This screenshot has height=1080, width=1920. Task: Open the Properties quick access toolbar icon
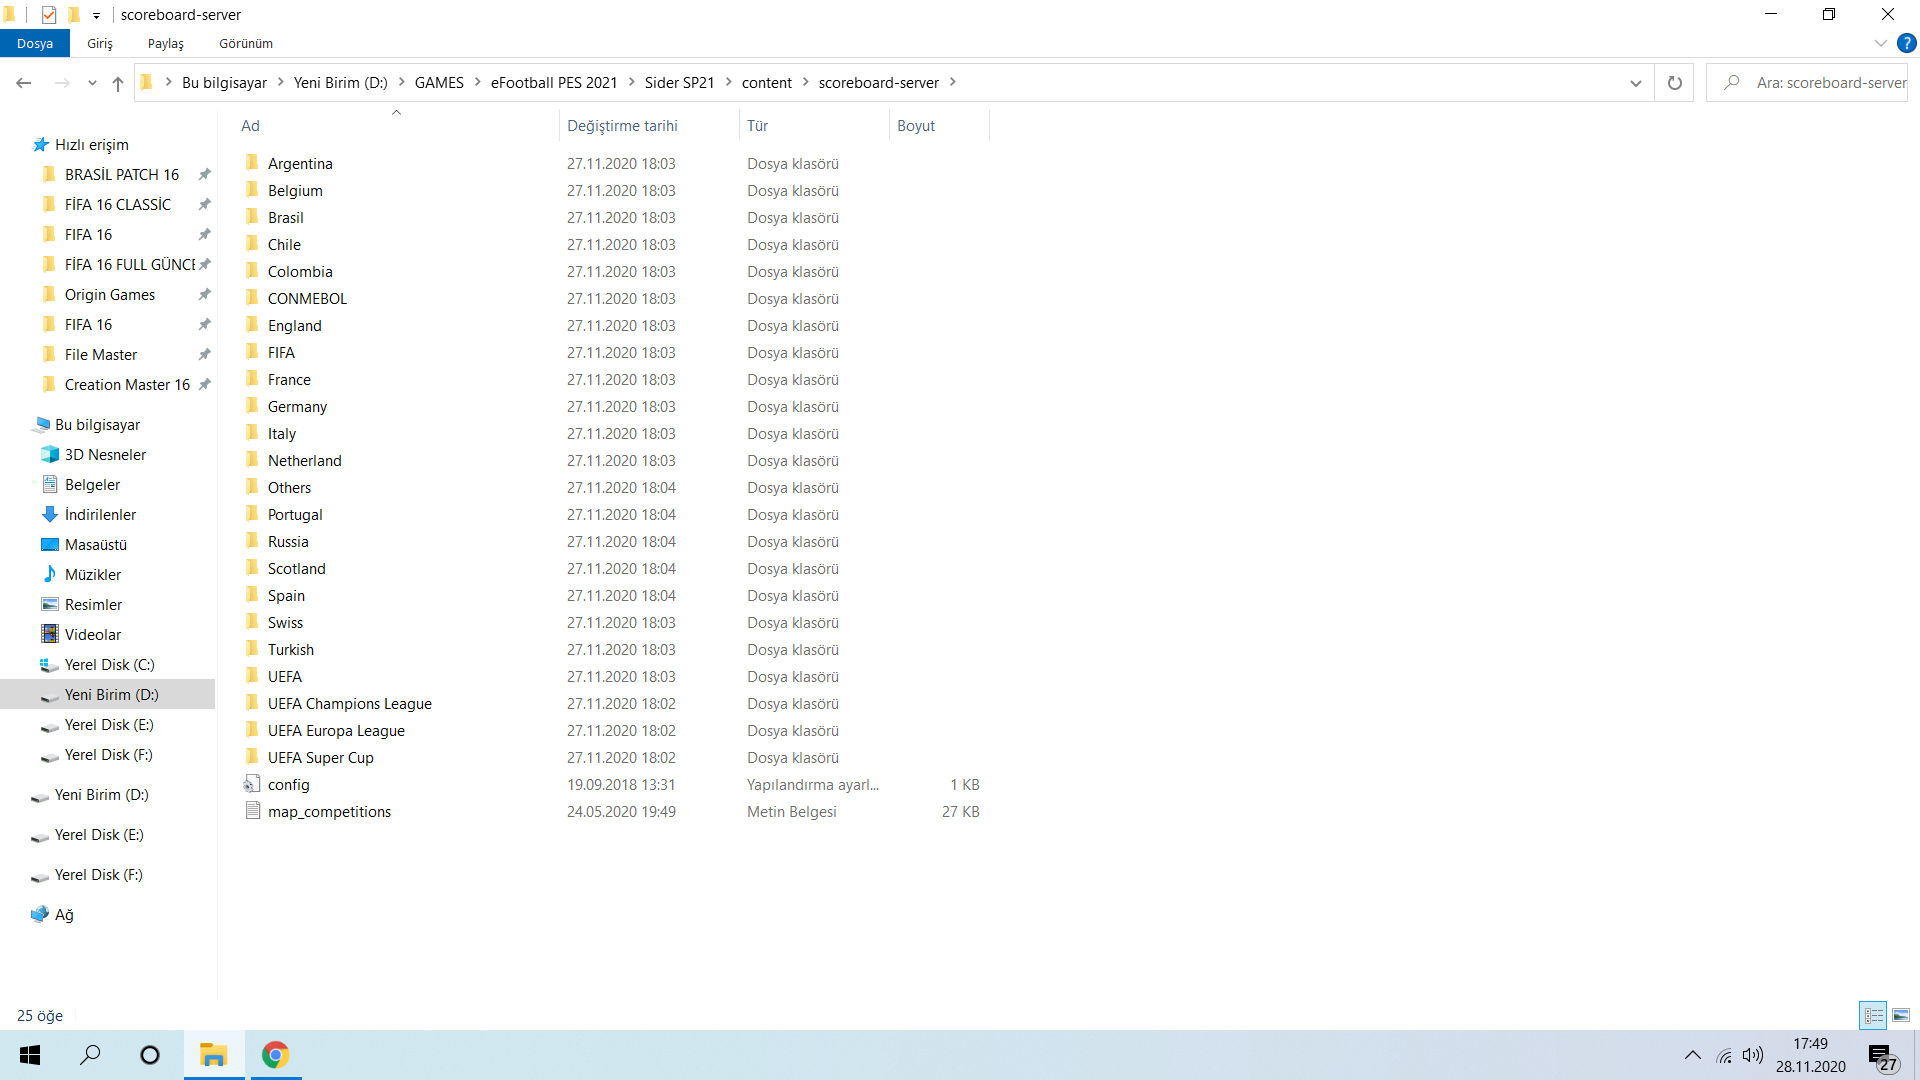pos(49,14)
